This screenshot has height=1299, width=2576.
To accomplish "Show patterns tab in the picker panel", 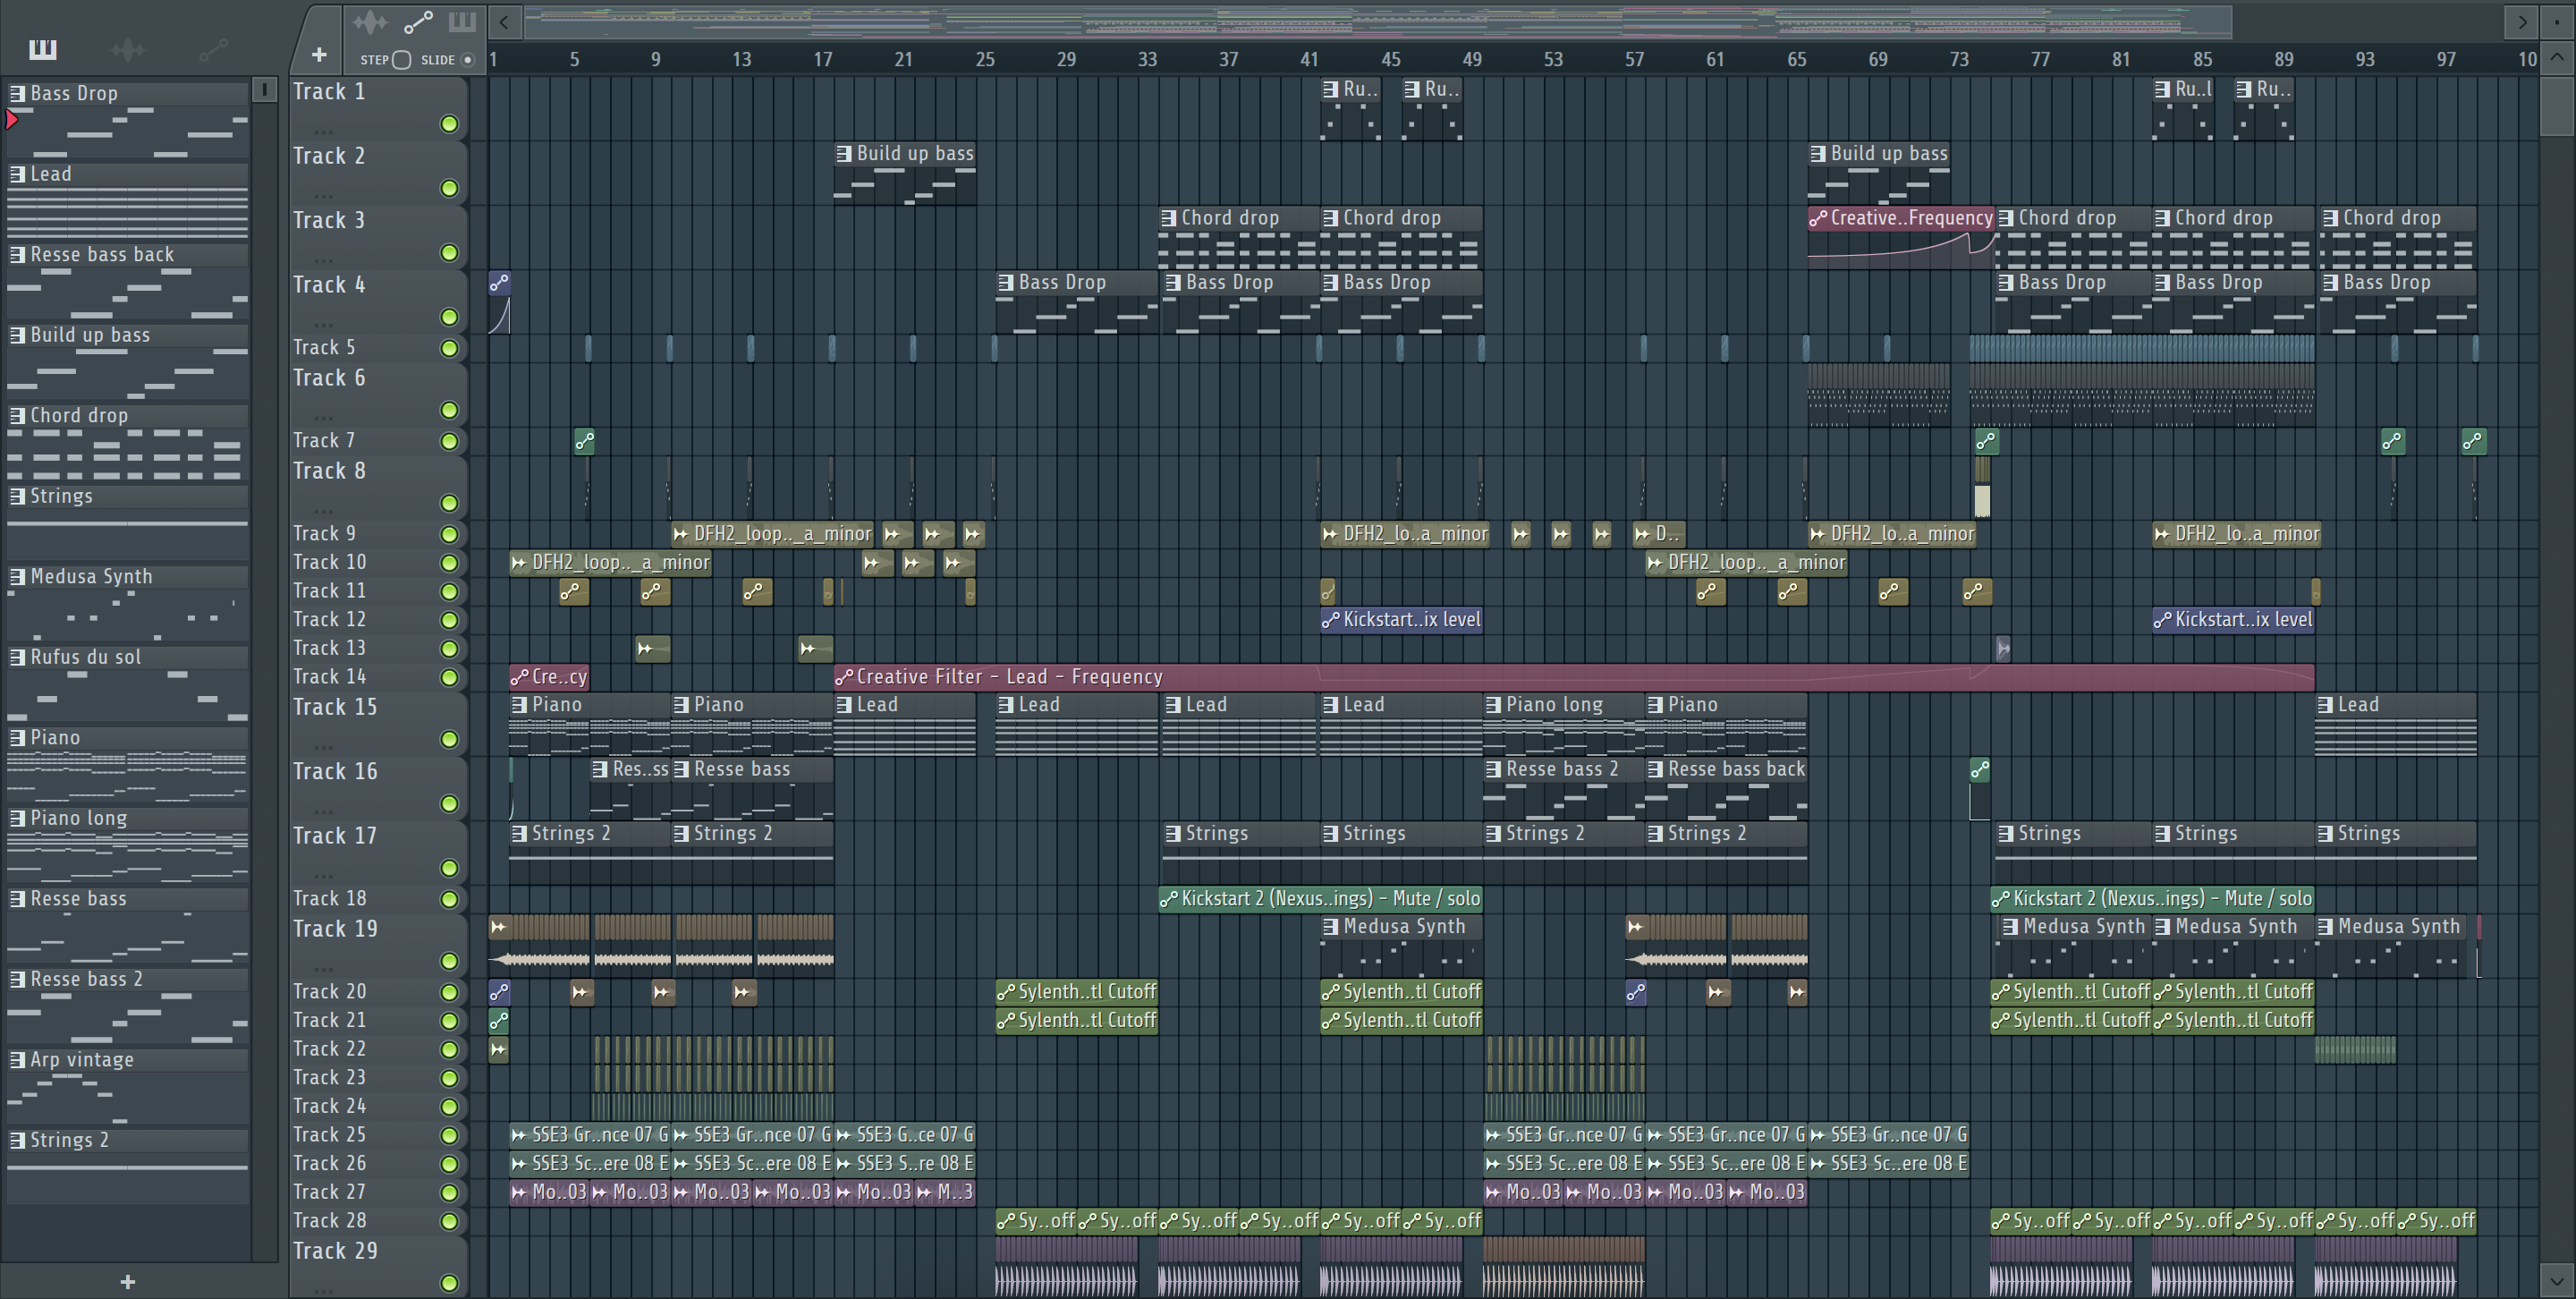I will pos(43,49).
